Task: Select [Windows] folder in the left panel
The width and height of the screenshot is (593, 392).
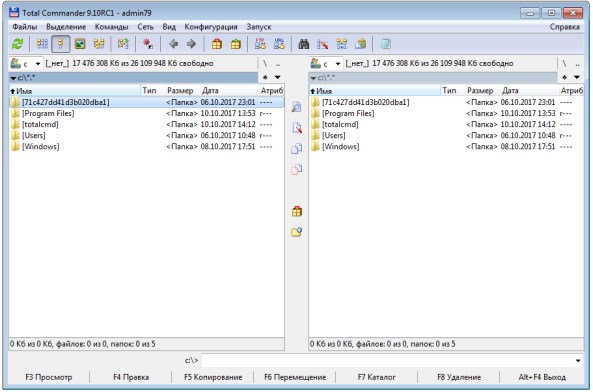Action: tap(146, 147)
